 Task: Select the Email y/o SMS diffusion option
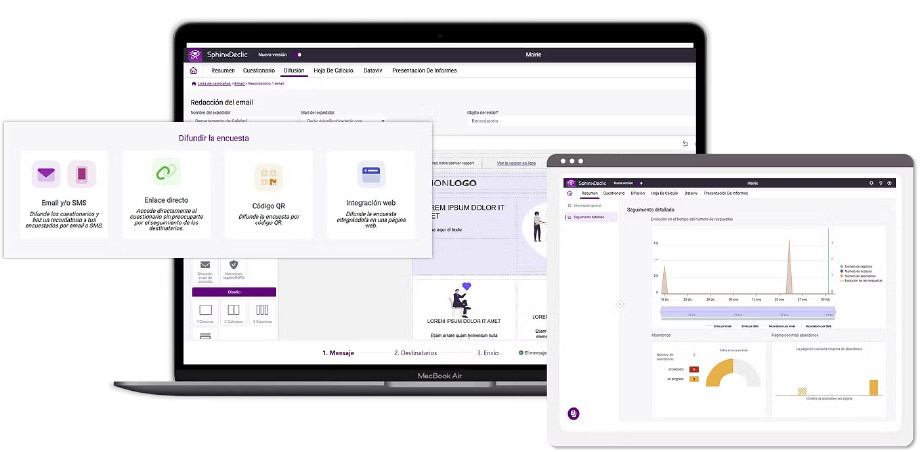(x=65, y=194)
